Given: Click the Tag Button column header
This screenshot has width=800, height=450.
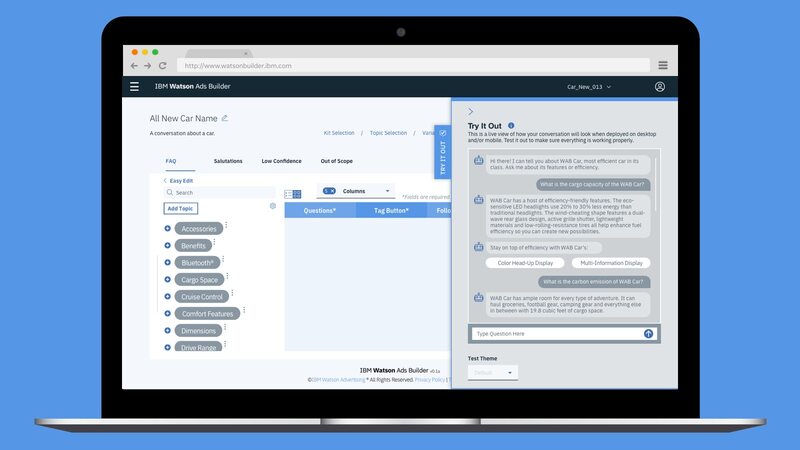Looking at the screenshot, I should click(391, 210).
